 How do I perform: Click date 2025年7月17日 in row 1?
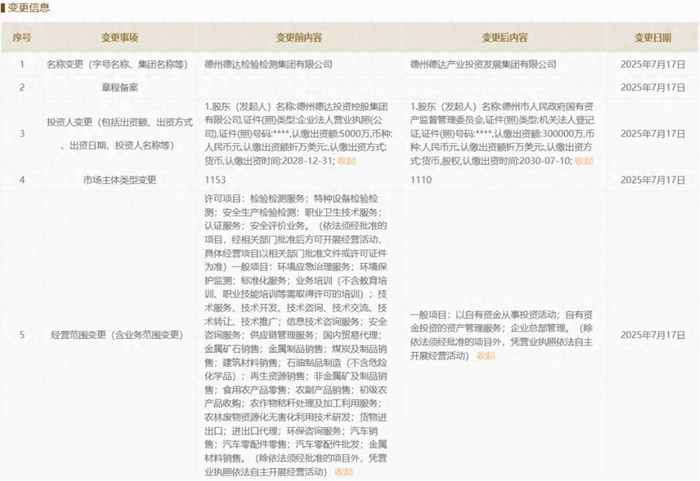click(x=653, y=64)
